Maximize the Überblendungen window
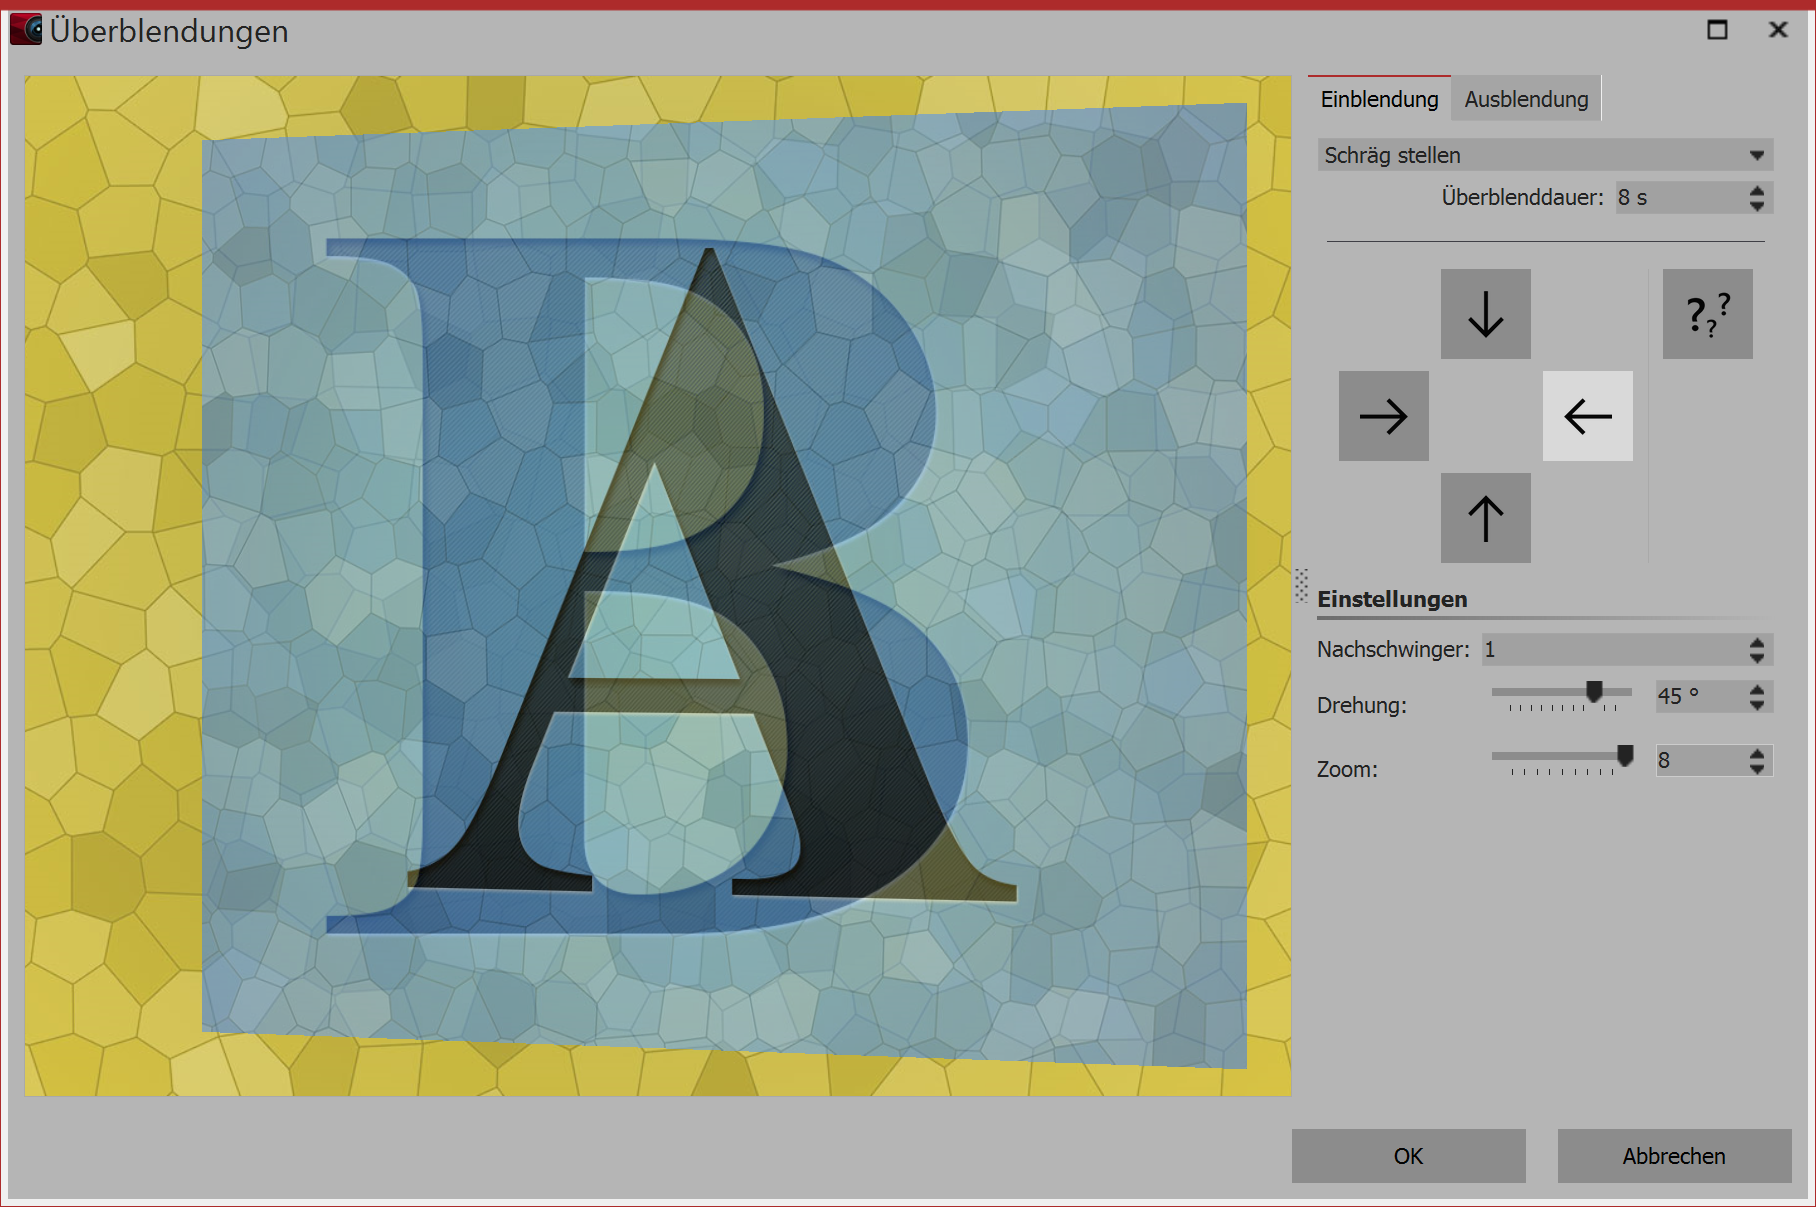This screenshot has width=1816, height=1207. click(1717, 30)
